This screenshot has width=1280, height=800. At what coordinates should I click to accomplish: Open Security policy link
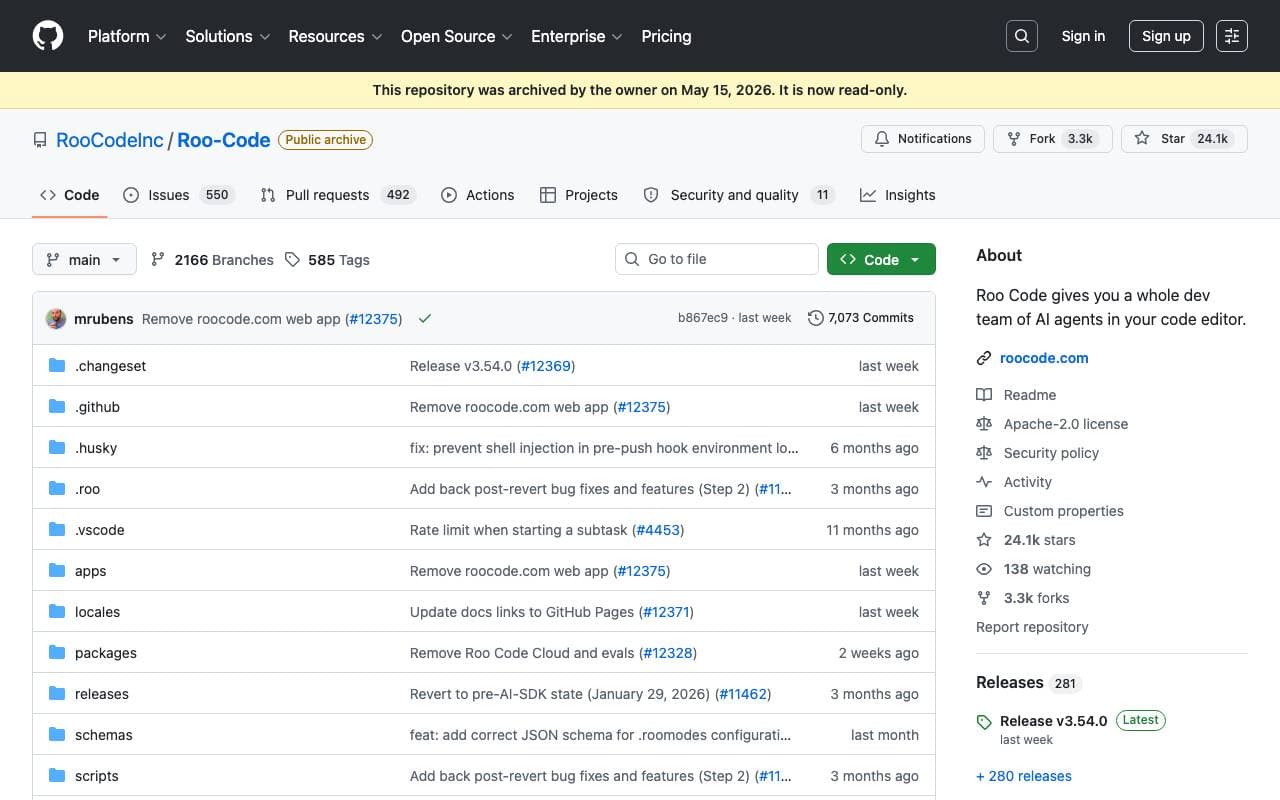point(1051,453)
